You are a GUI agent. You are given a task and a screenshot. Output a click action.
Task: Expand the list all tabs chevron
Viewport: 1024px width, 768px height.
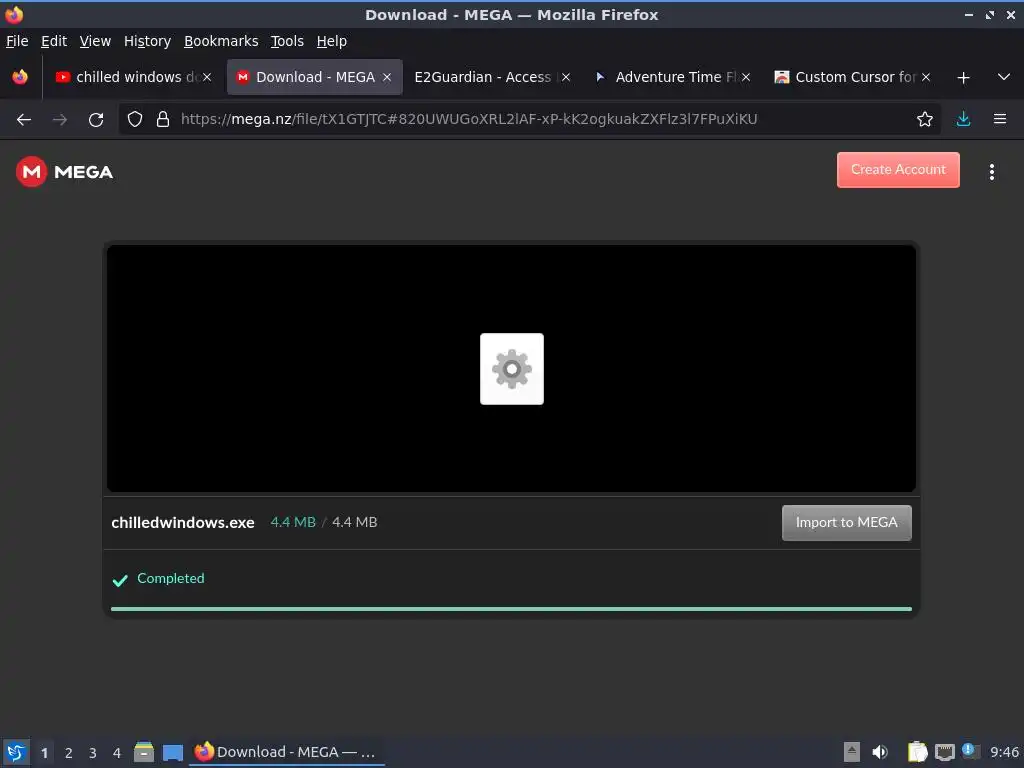pos(1004,77)
